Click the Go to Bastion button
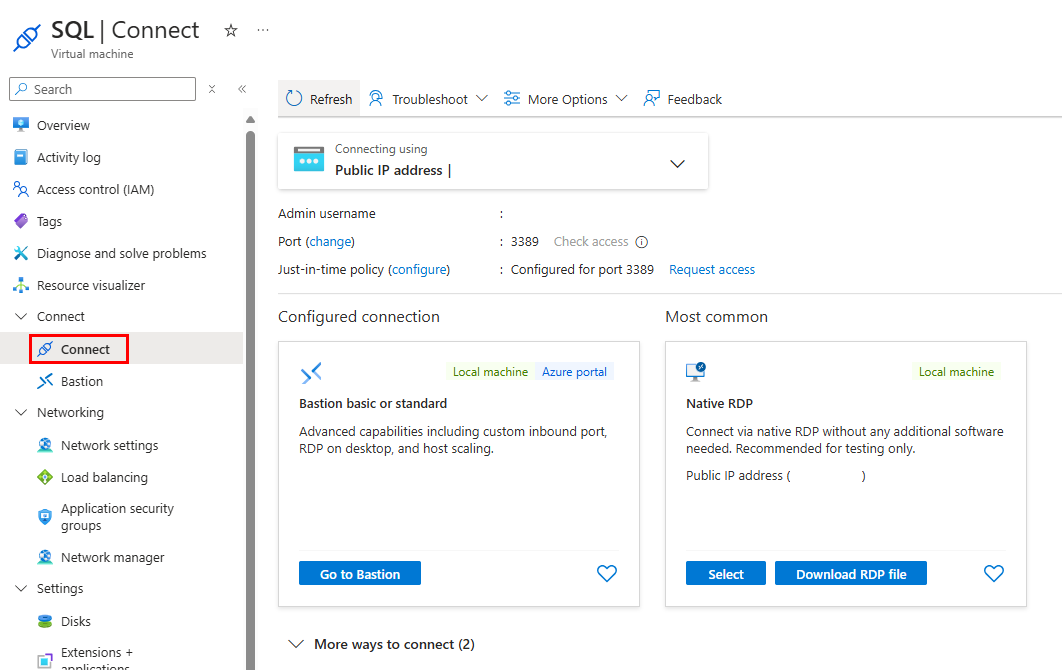The height and width of the screenshot is (670, 1062). point(360,573)
